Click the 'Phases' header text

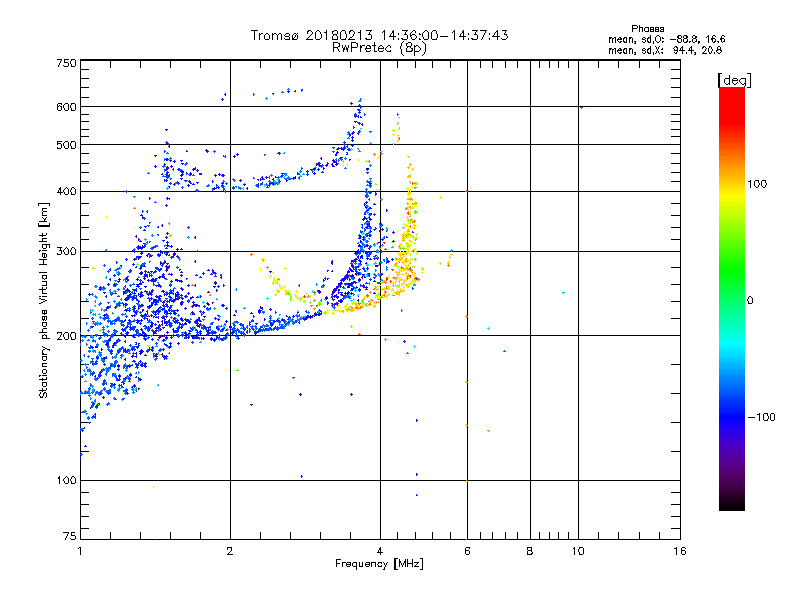point(647,29)
